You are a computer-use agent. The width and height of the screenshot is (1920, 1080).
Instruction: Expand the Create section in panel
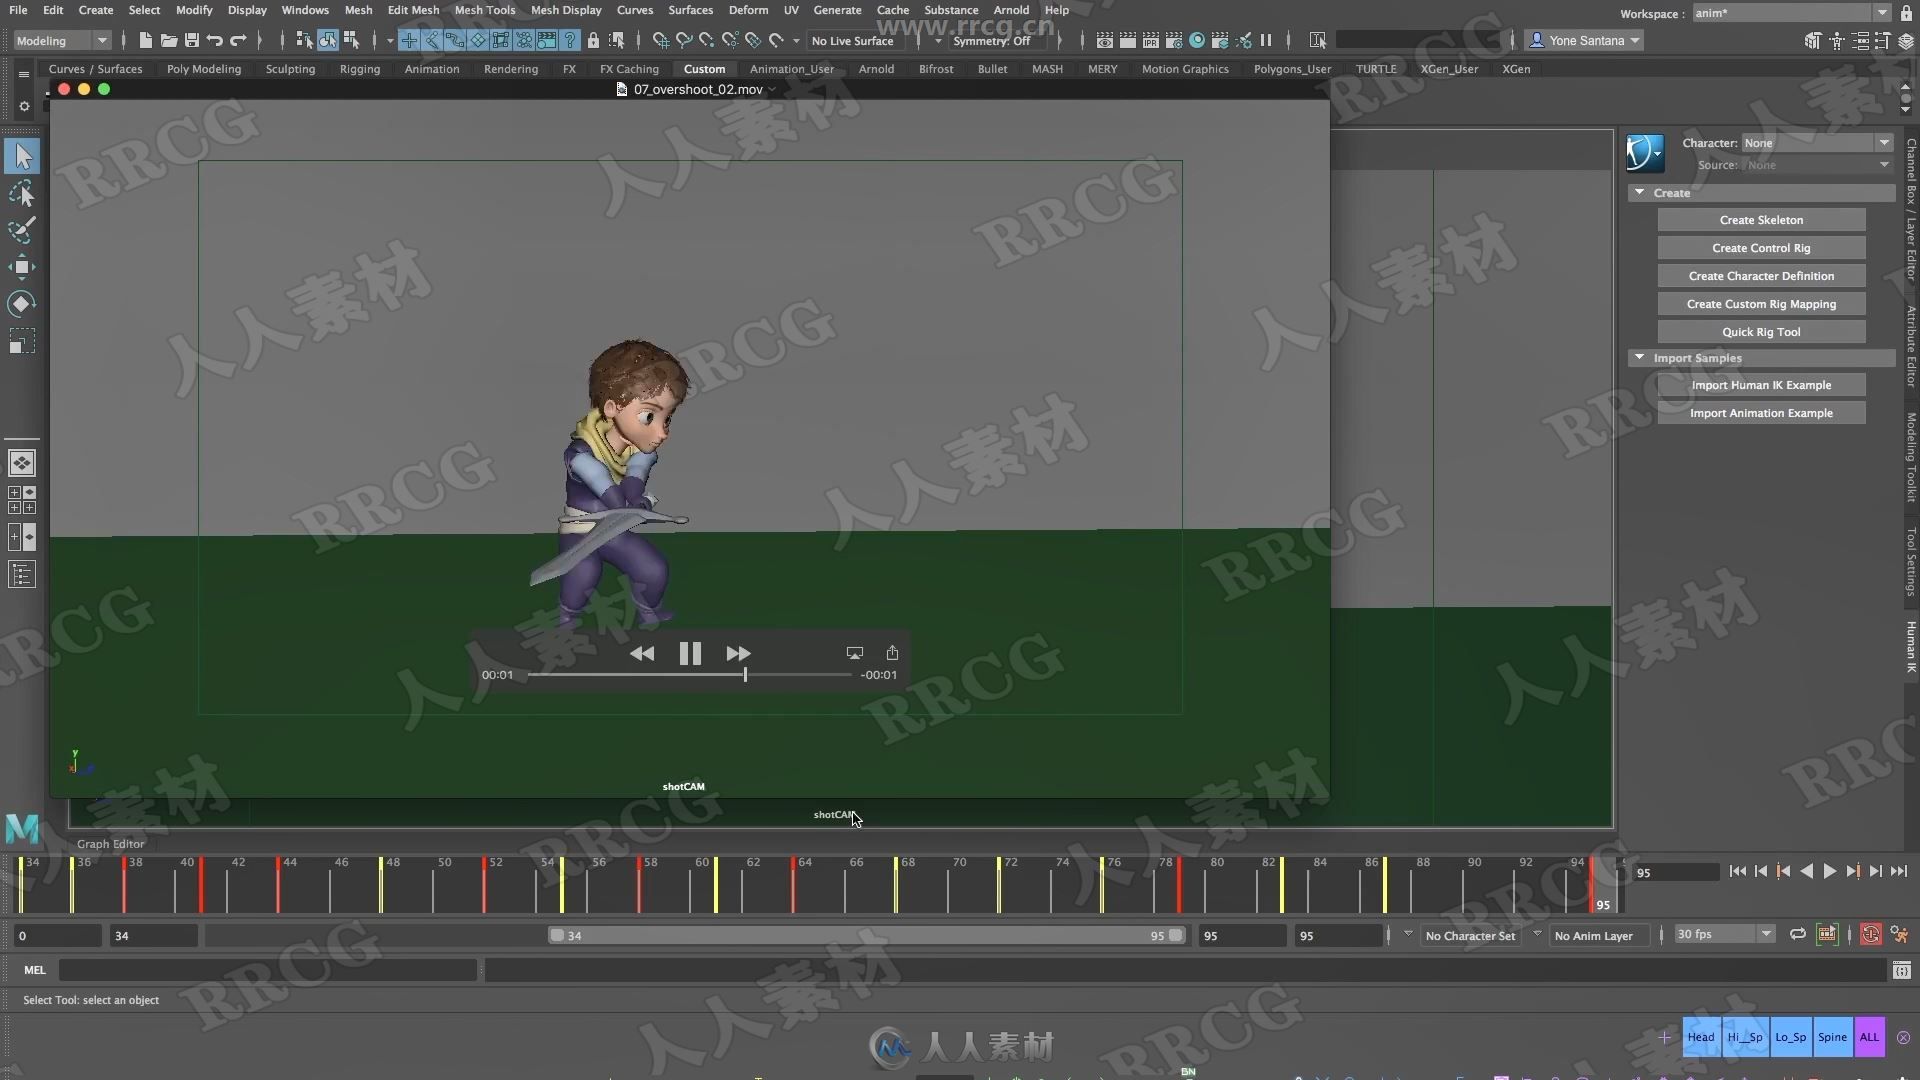click(x=1640, y=191)
